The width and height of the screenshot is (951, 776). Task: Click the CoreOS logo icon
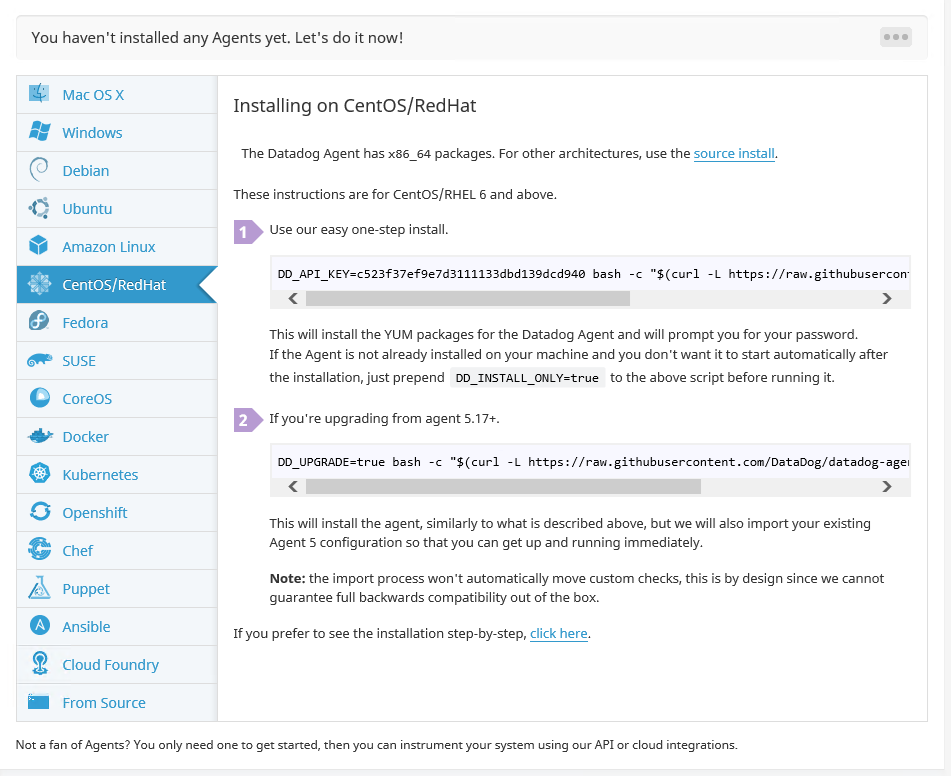point(39,397)
